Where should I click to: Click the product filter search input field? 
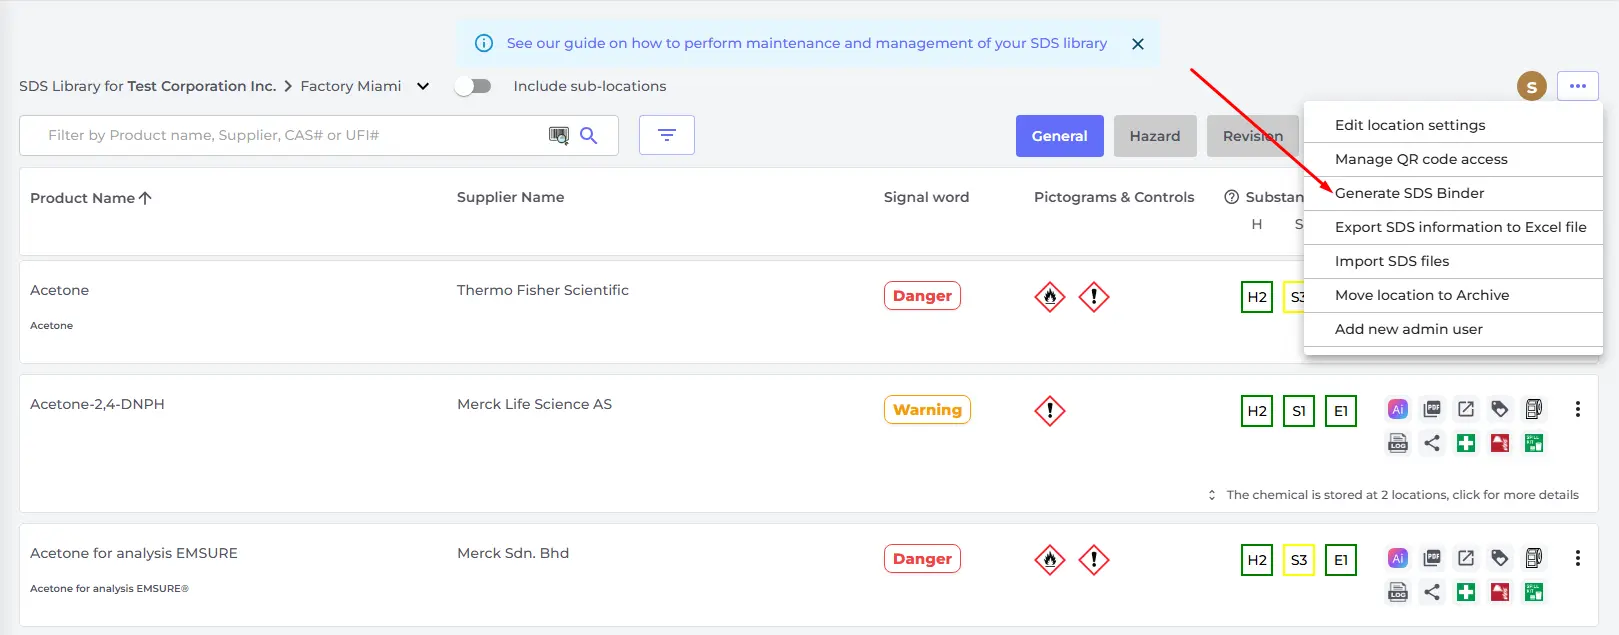pos(290,135)
